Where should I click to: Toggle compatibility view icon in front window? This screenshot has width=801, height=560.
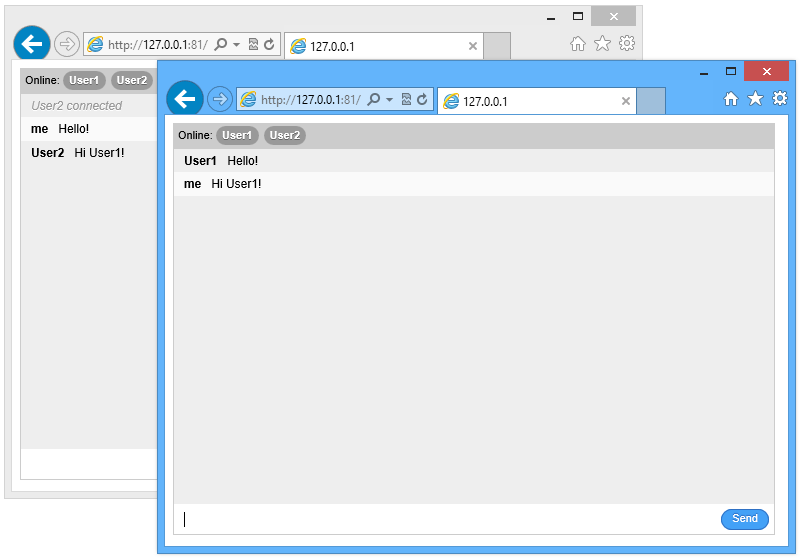[x=406, y=99]
